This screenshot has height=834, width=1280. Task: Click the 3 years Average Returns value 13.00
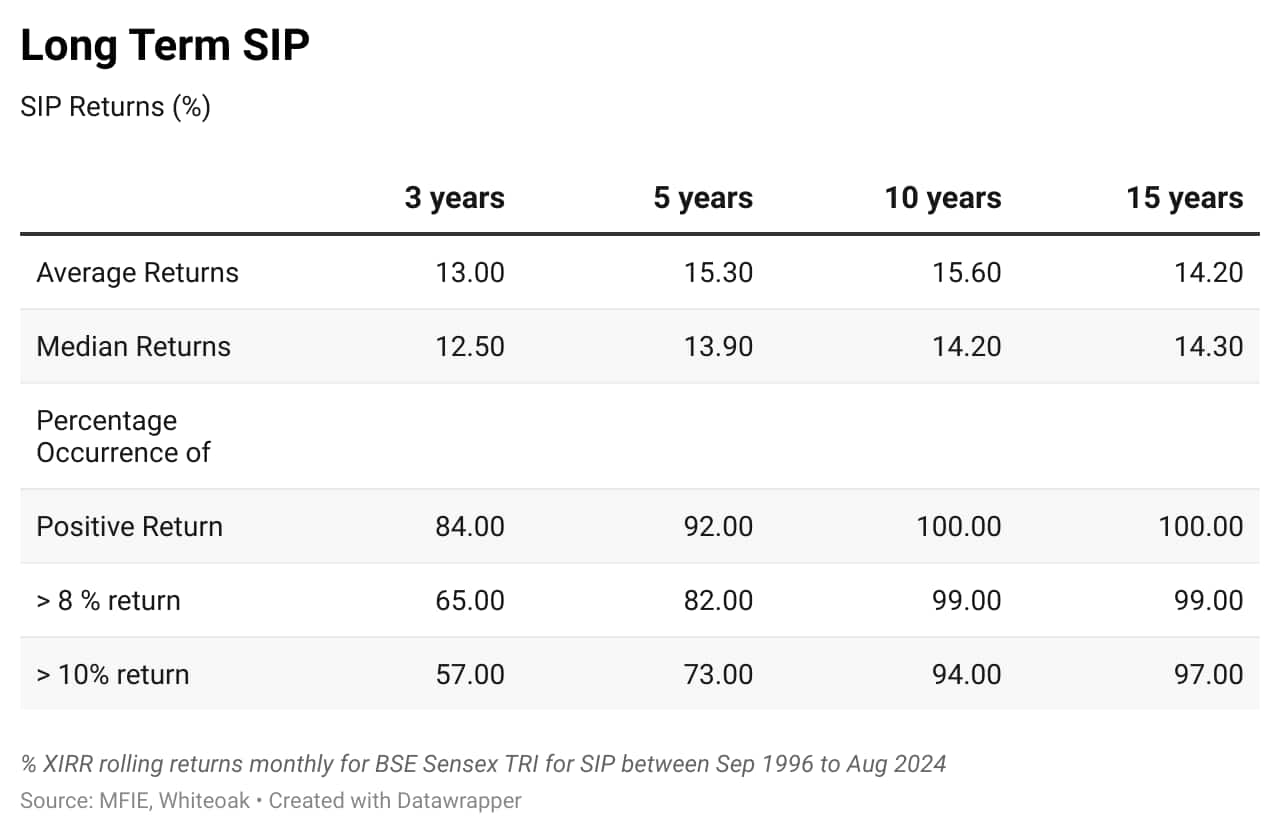pyautogui.click(x=470, y=273)
